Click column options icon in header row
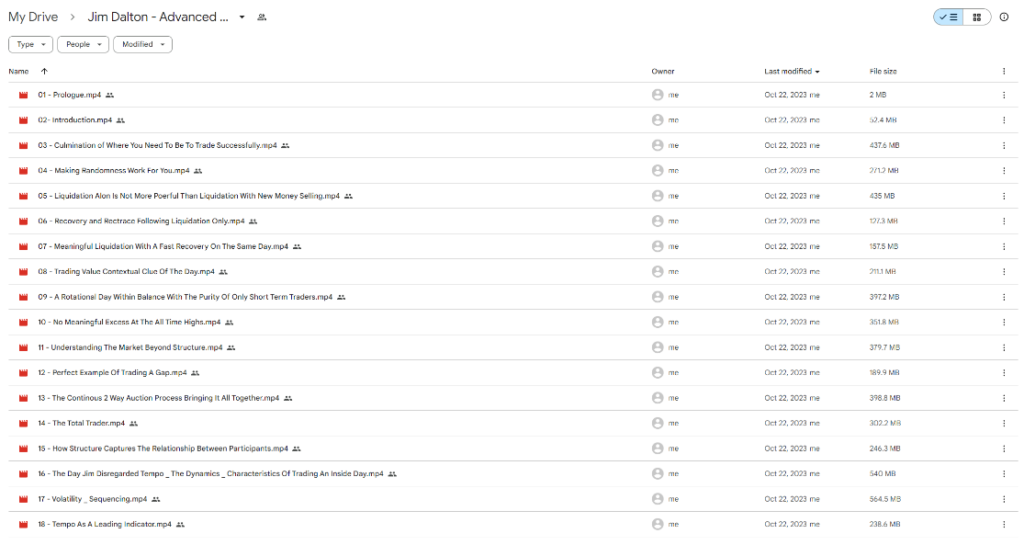Viewport: 1024px width, 545px height. (x=1003, y=72)
